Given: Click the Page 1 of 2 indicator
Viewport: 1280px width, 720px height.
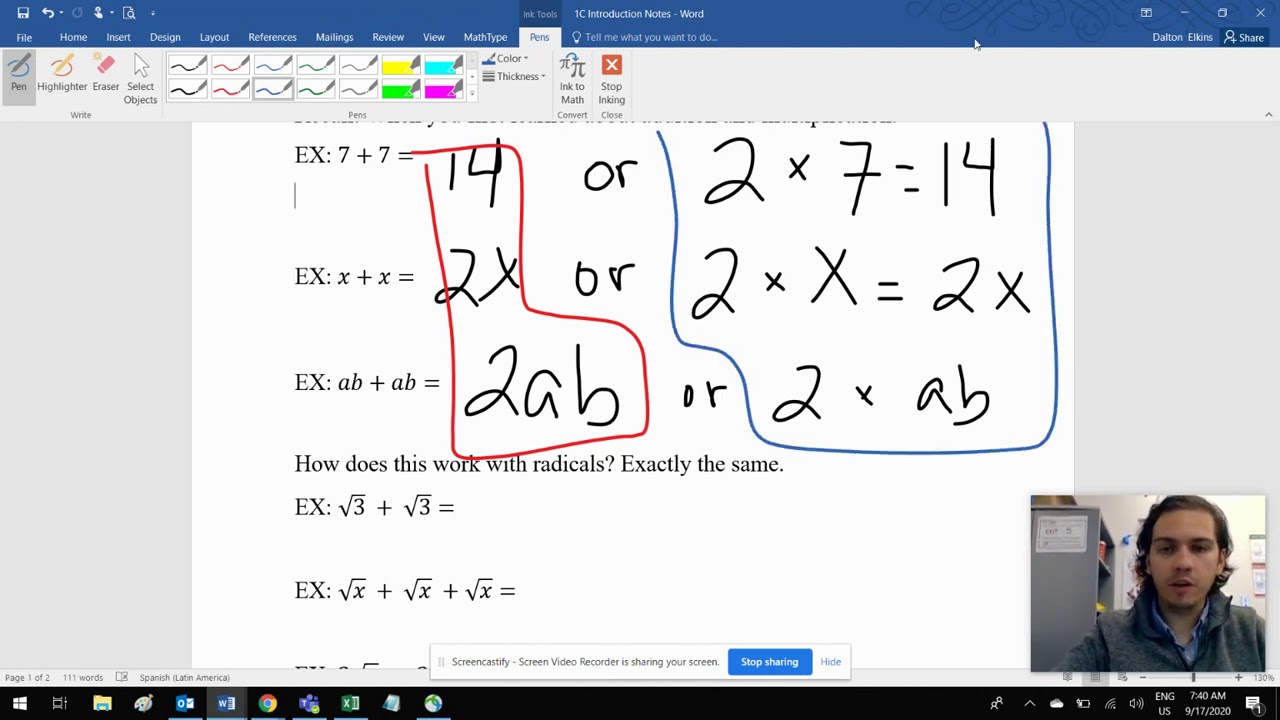Looking at the screenshot, I should [27, 677].
